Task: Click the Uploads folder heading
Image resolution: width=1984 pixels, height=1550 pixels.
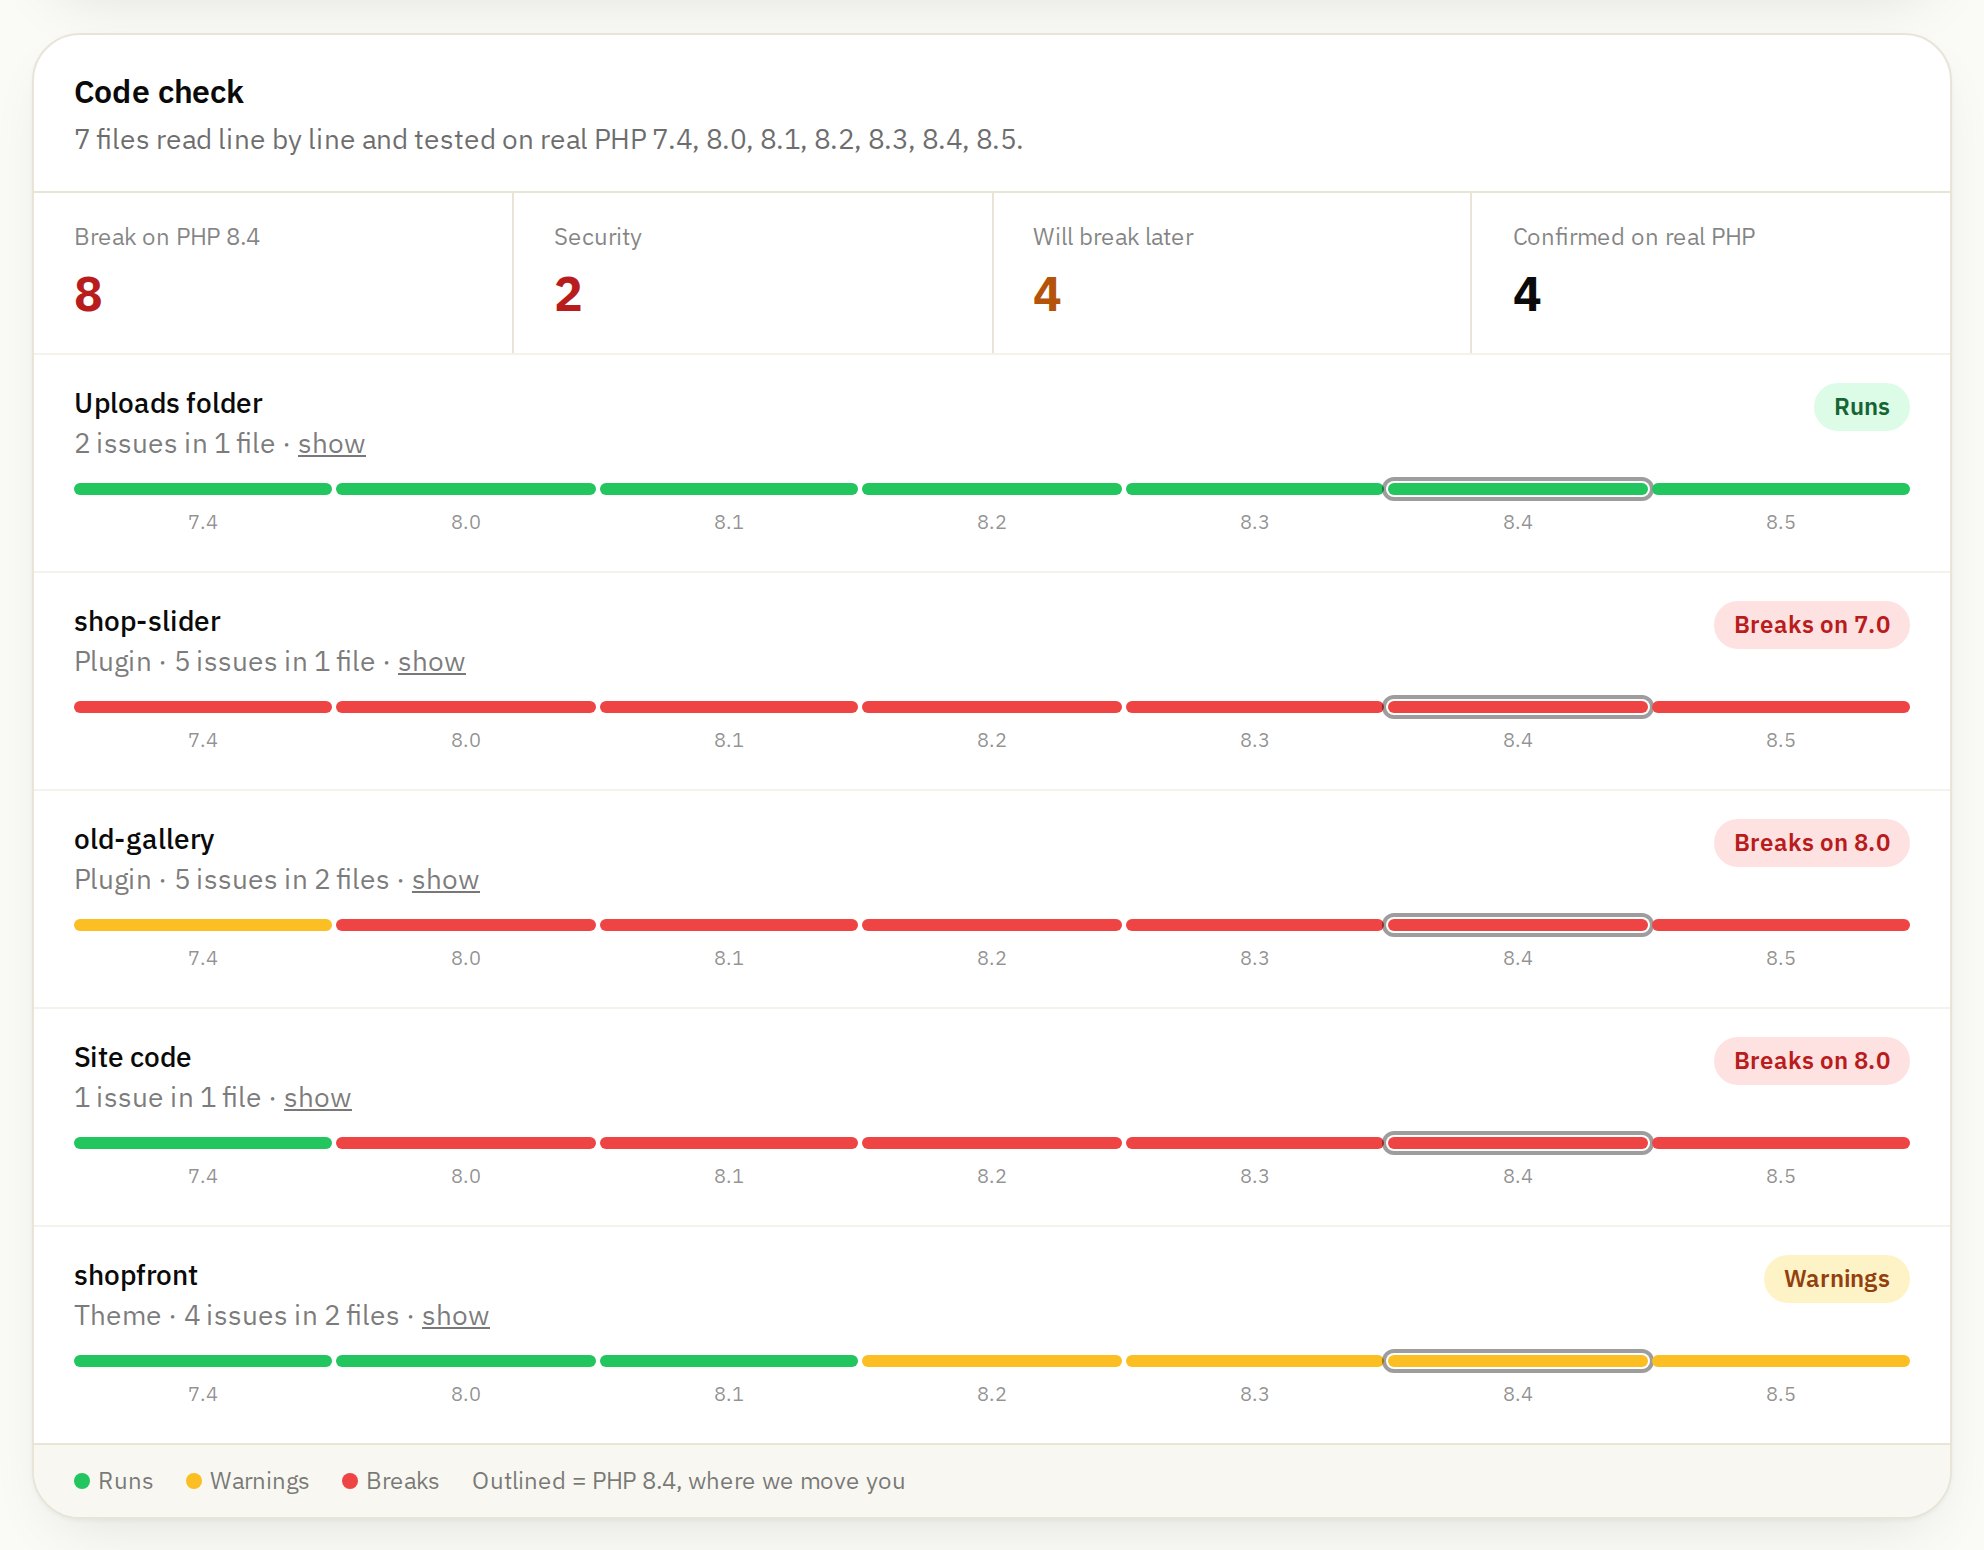Action: pyautogui.click(x=168, y=403)
